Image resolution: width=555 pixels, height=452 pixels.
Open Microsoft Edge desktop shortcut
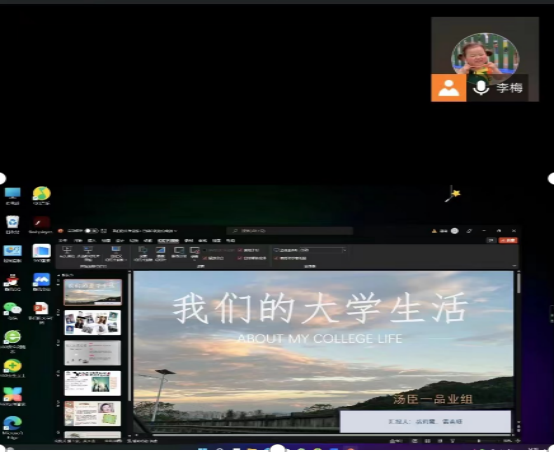coord(12,428)
